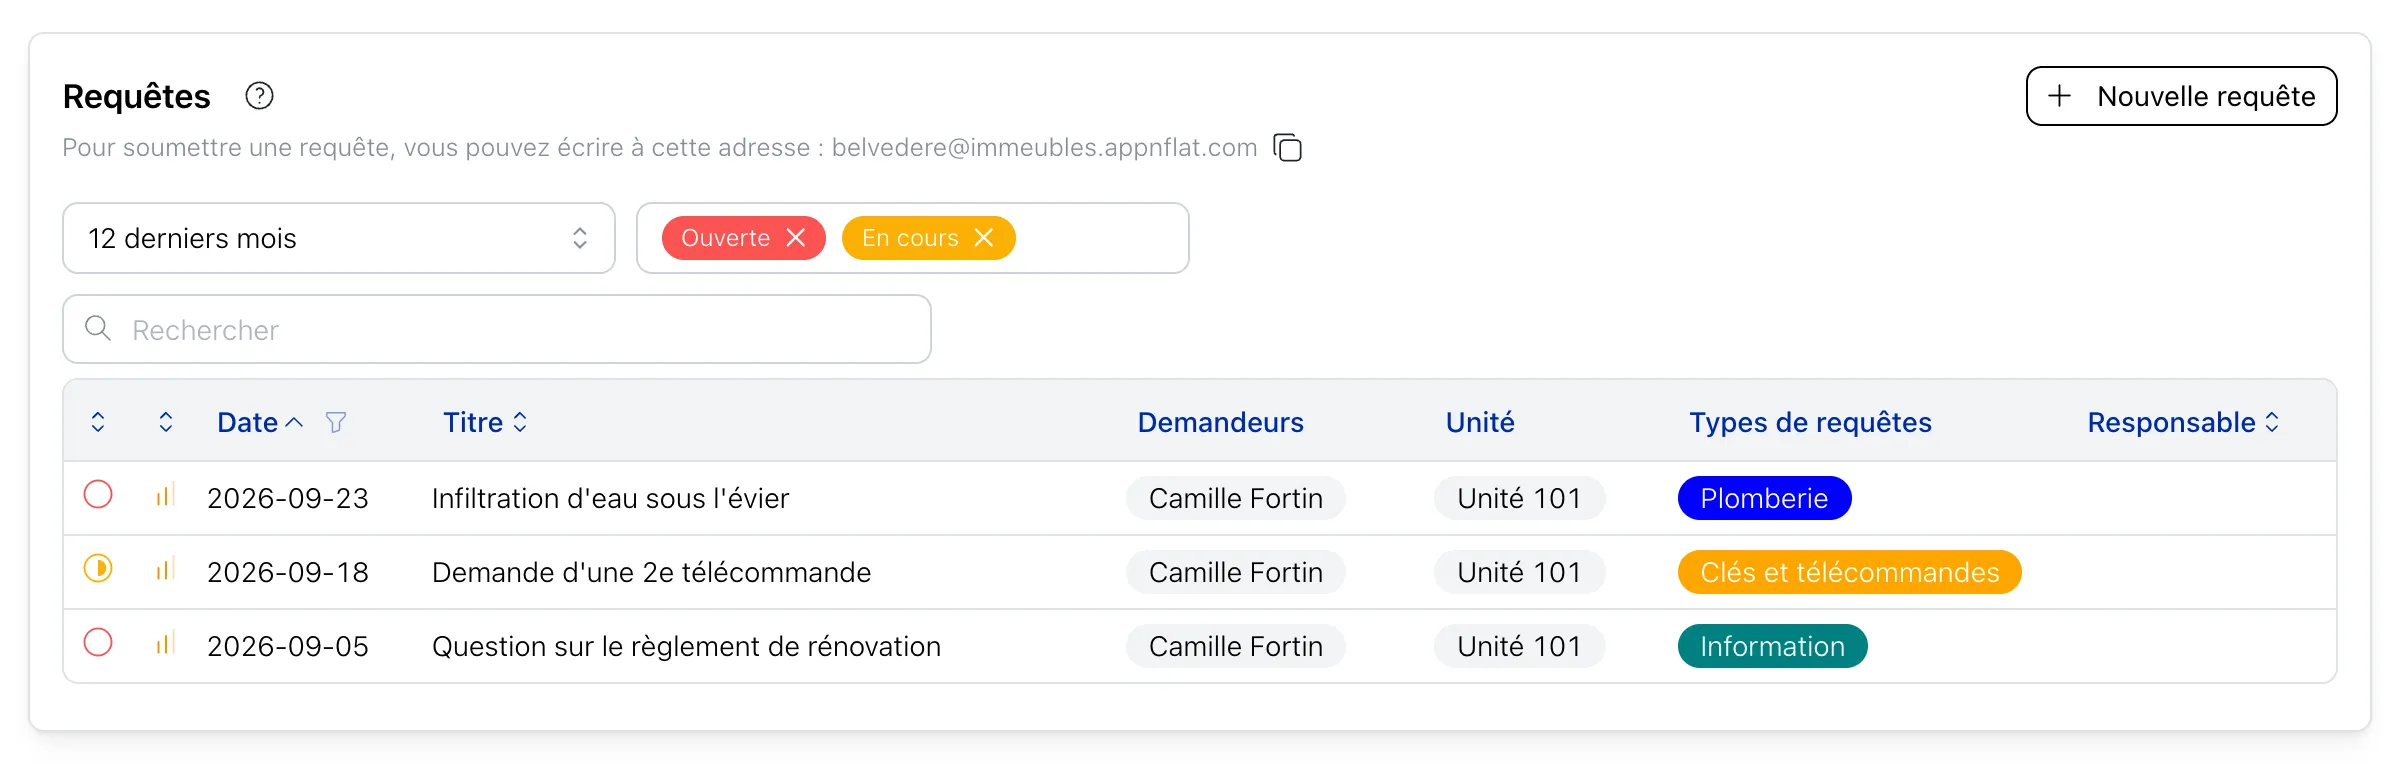Remove the En cours status filter

[x=984, y=238]
